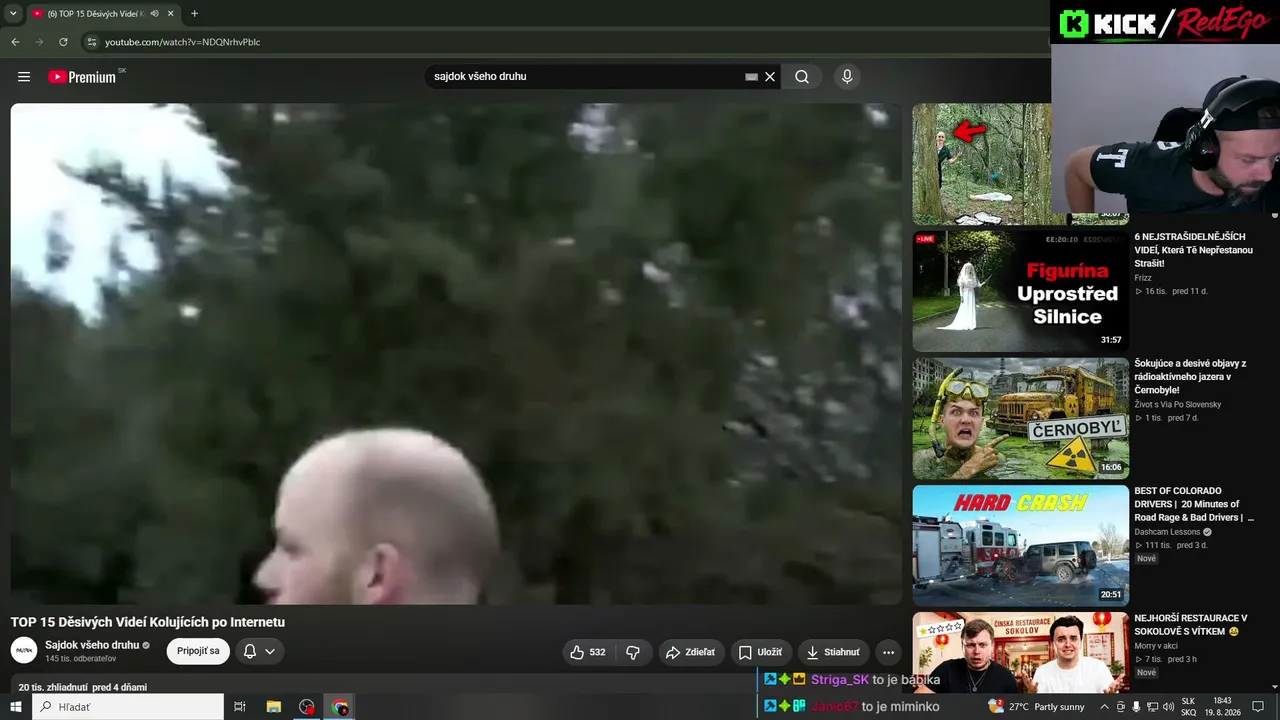Open the Sajdok všeho druhu channel name
This screenshot has width=1280, height=720.
coord(92,645)
